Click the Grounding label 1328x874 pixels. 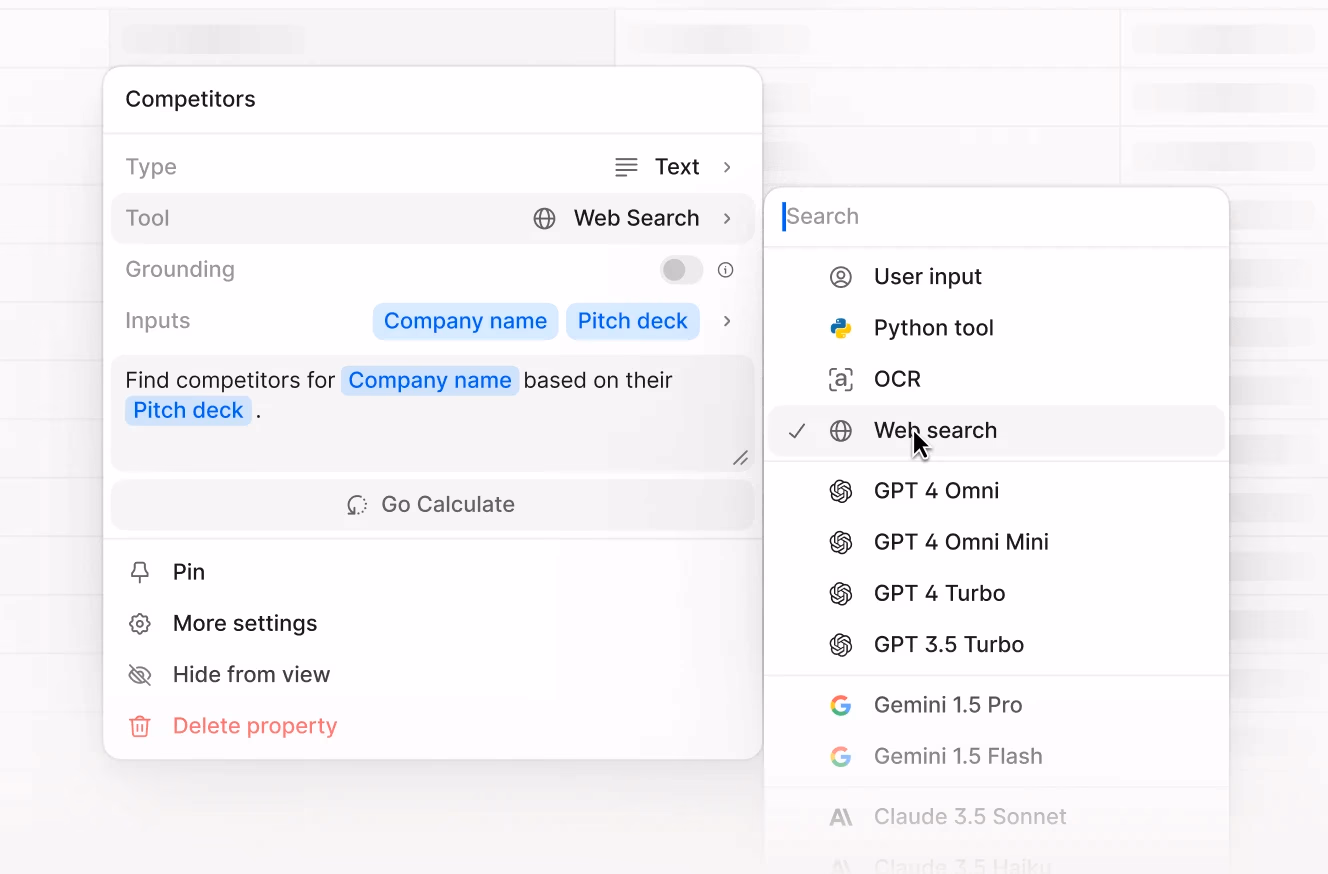click(x=180, y=270)
